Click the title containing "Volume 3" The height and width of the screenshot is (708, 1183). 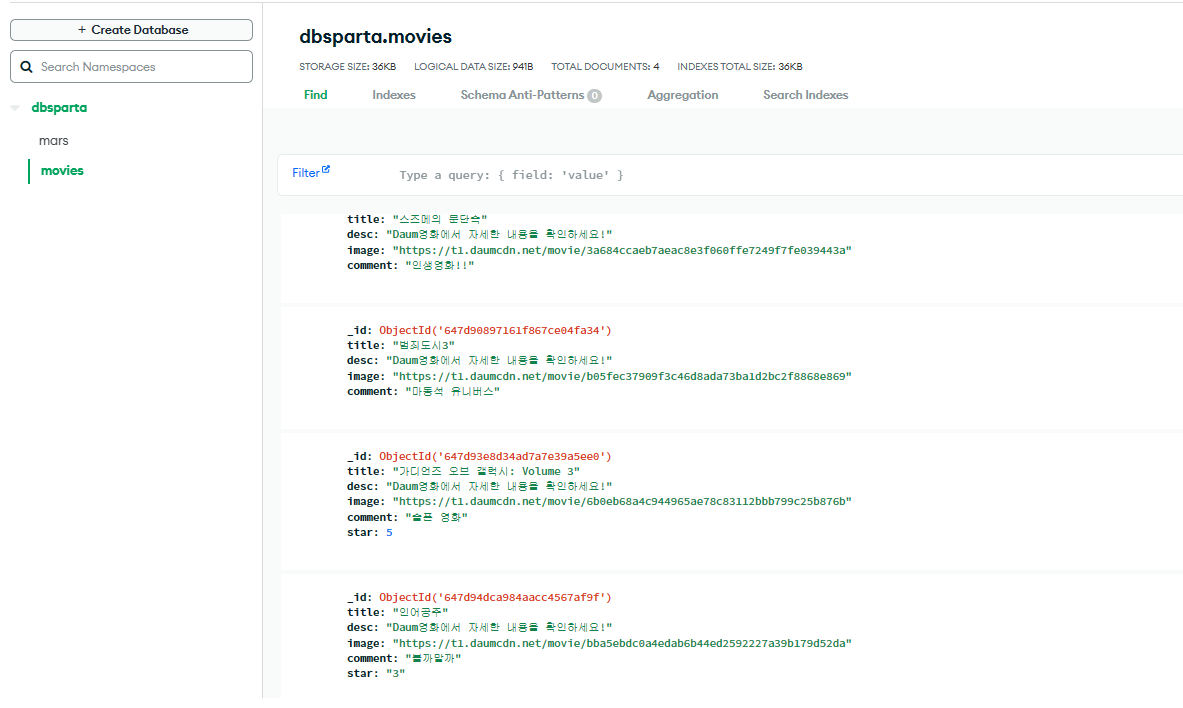(486, 472)
